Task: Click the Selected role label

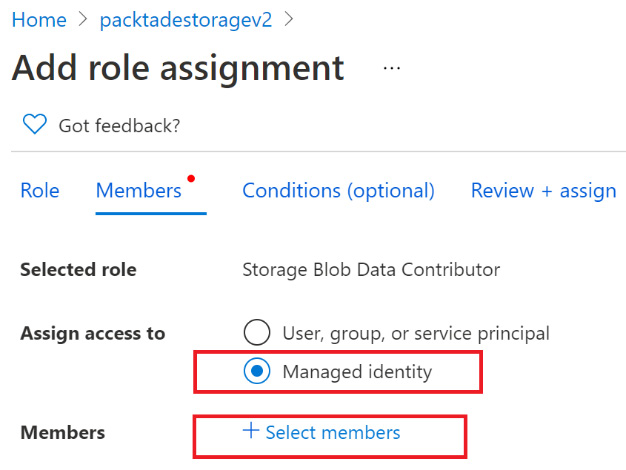Action: pyautogui.click(x=78, y=270)
